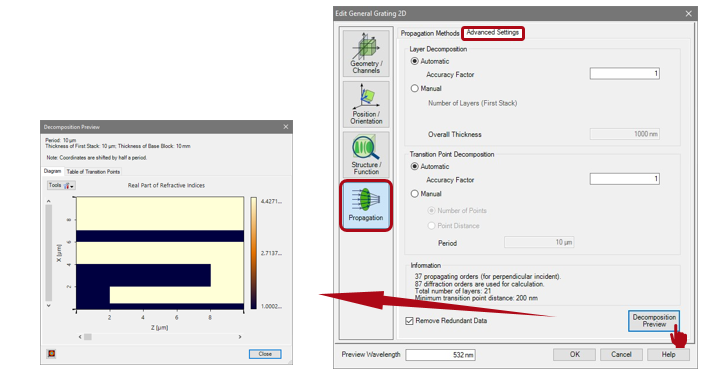The image size is (703, 373).
Task: Close the Edit General Grating 2D dialog
Action: [x=689, y=13]
